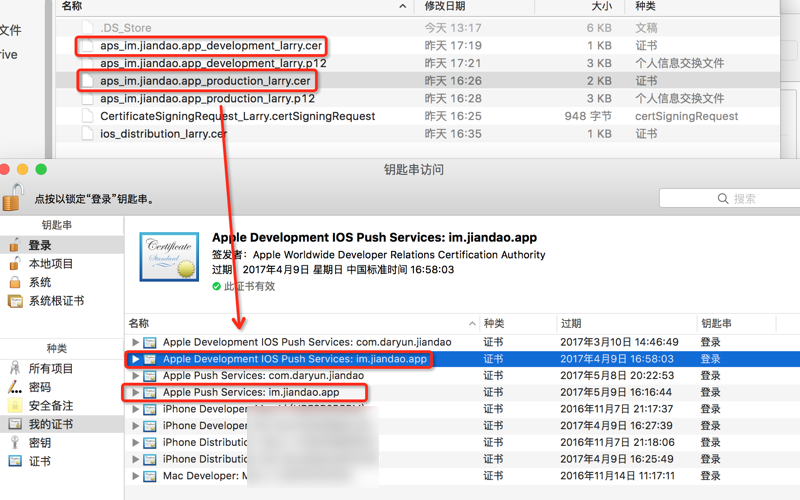
Task: Click file icon of ios_distribution_larry.cer
Action: (88, 134)
